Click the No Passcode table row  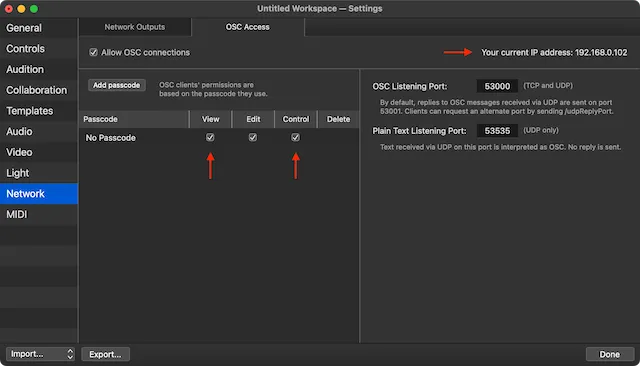219,138
